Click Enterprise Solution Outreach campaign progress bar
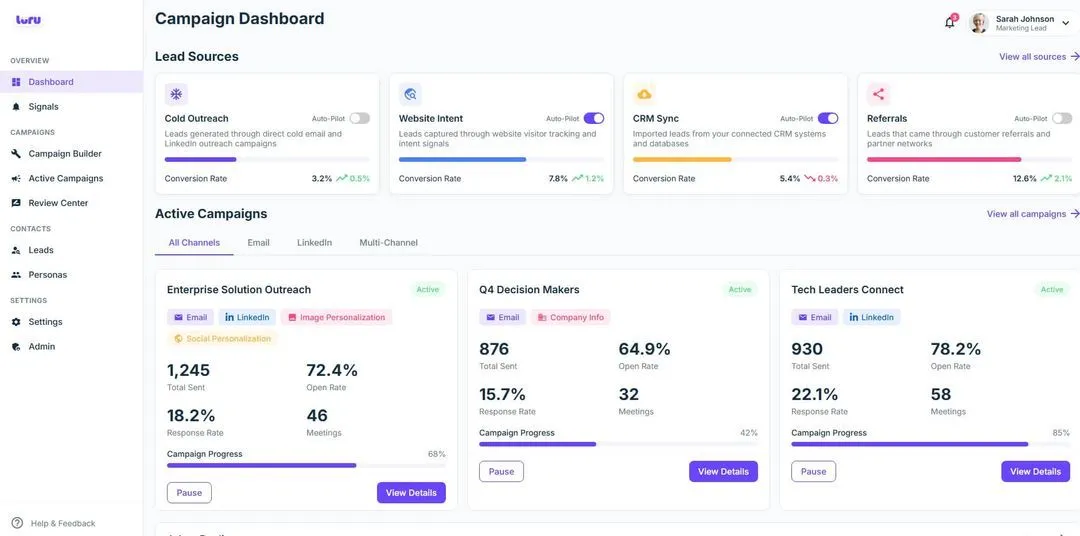Viewport: 1080px width, 536px height. coord(306,466)
